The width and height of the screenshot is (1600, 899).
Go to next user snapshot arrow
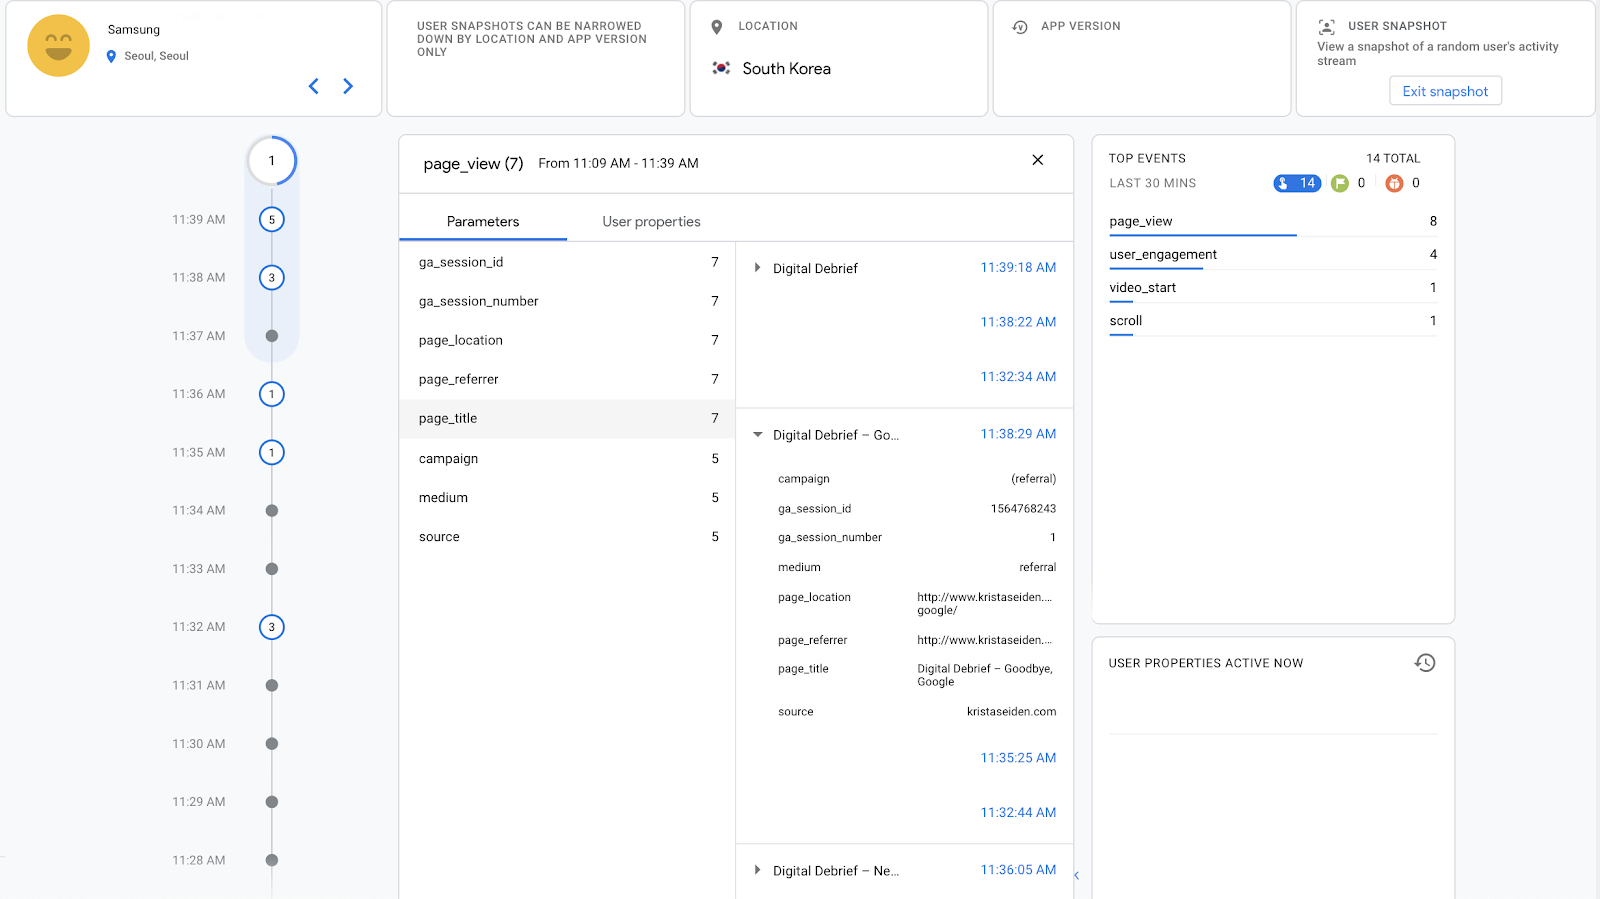[x=348, y=86]
